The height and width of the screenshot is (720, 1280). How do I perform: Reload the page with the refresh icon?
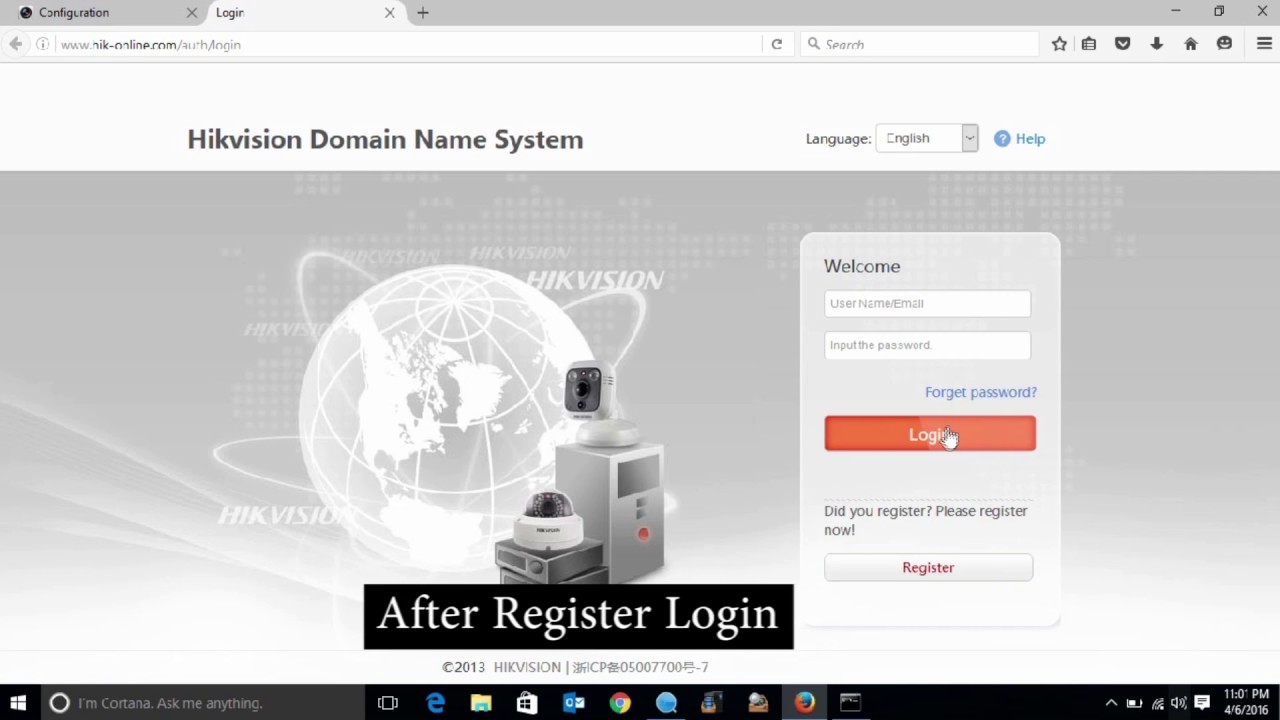click(x=776, y=44)
